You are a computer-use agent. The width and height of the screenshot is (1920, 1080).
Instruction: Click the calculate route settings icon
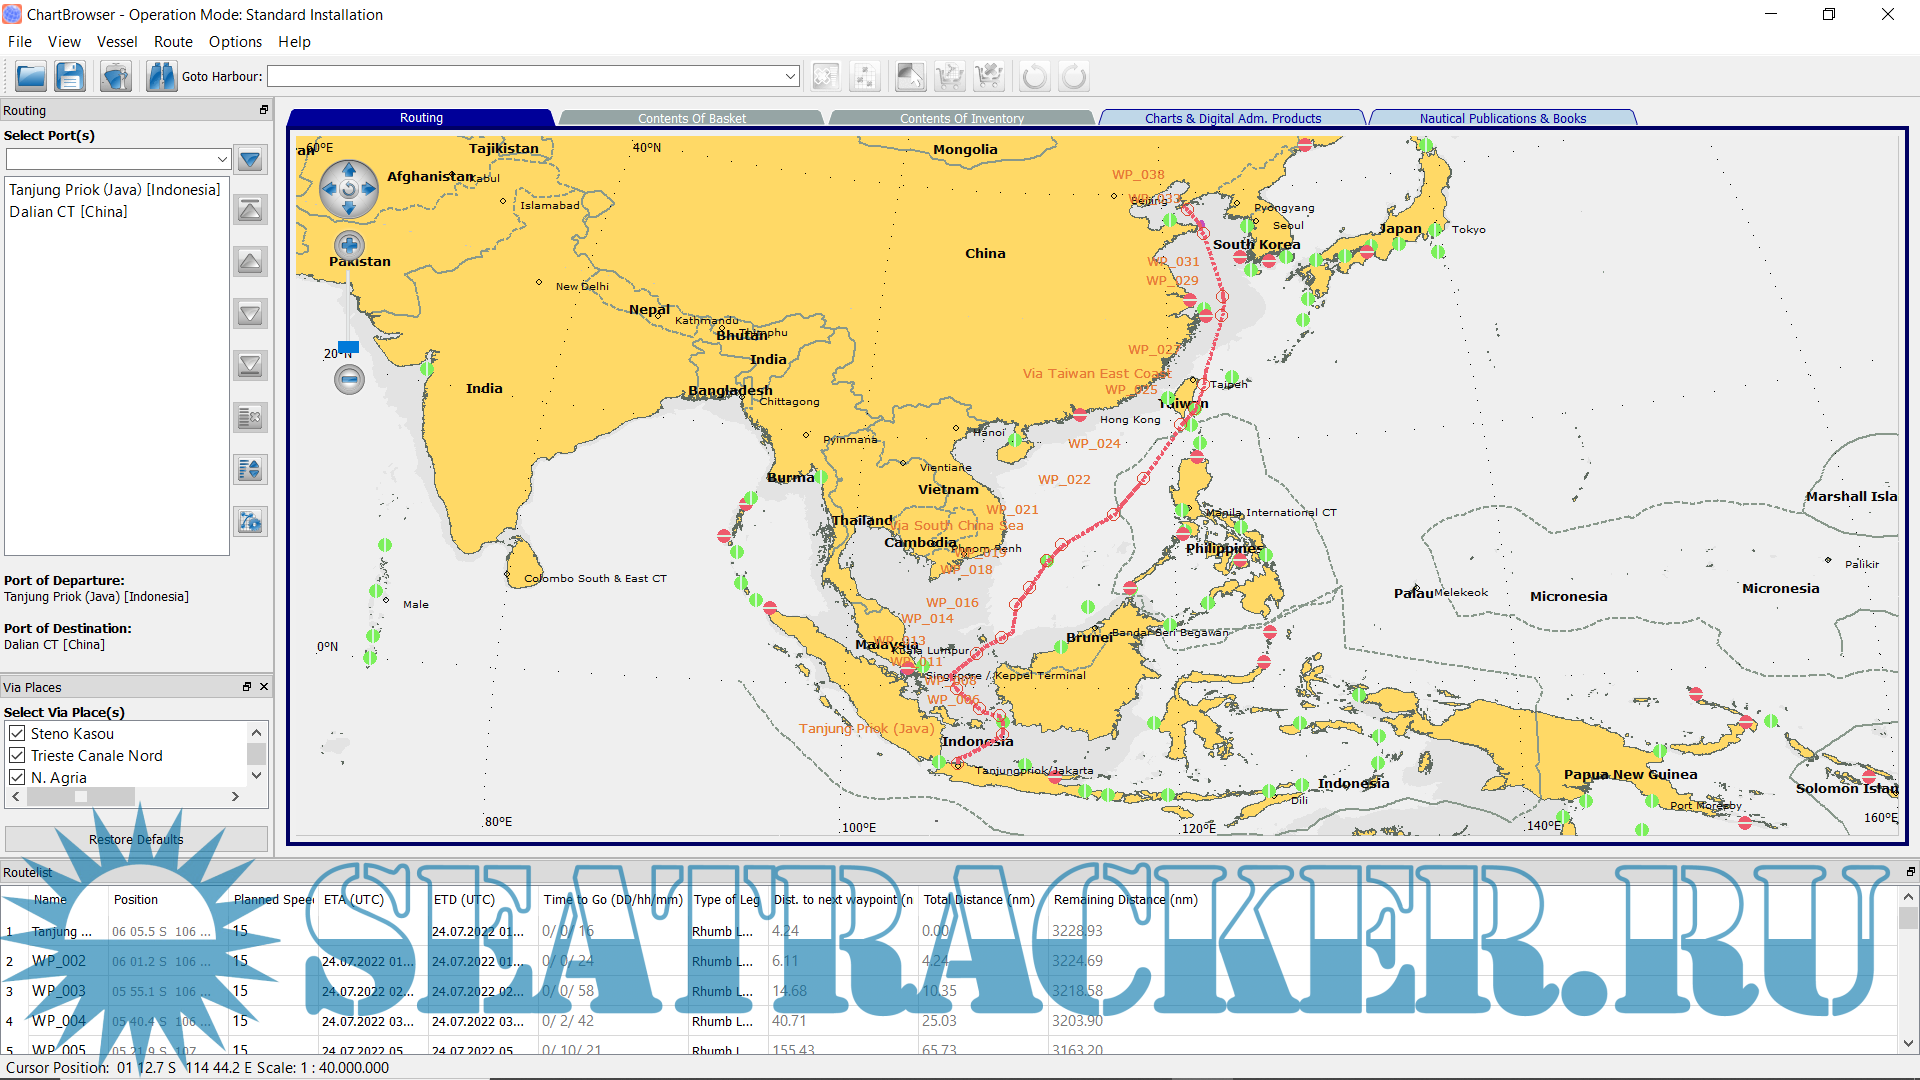[x=250, y=521]
